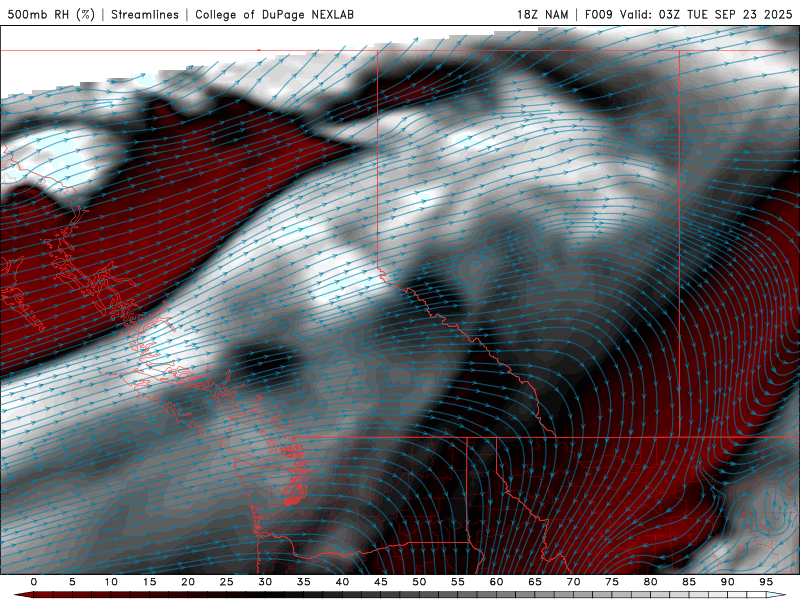Screen dimensions: 800x600
Task: Click "College of DuPage NEXLAB" text
Action: pos(274,14)
